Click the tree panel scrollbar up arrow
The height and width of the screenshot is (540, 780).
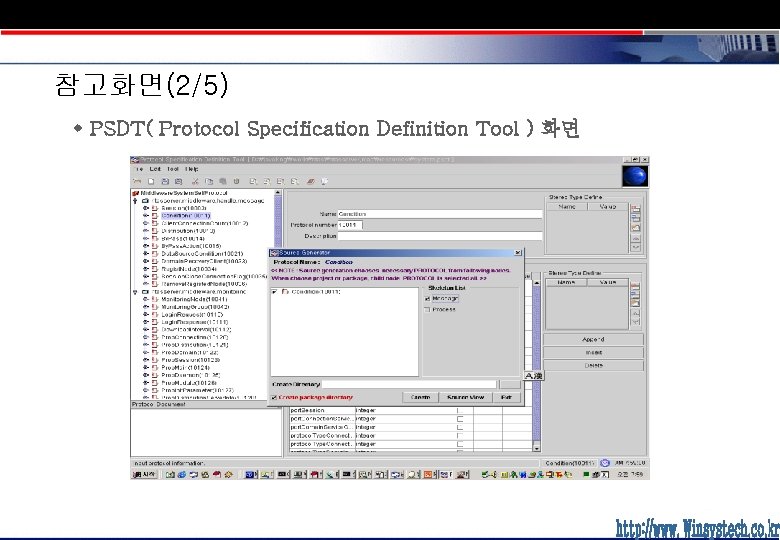pyautogui.click(x=278, y=193)
